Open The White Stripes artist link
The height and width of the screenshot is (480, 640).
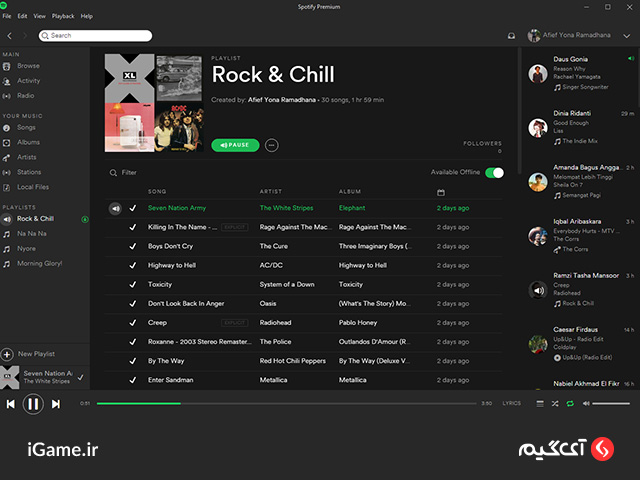click(287, 208)
